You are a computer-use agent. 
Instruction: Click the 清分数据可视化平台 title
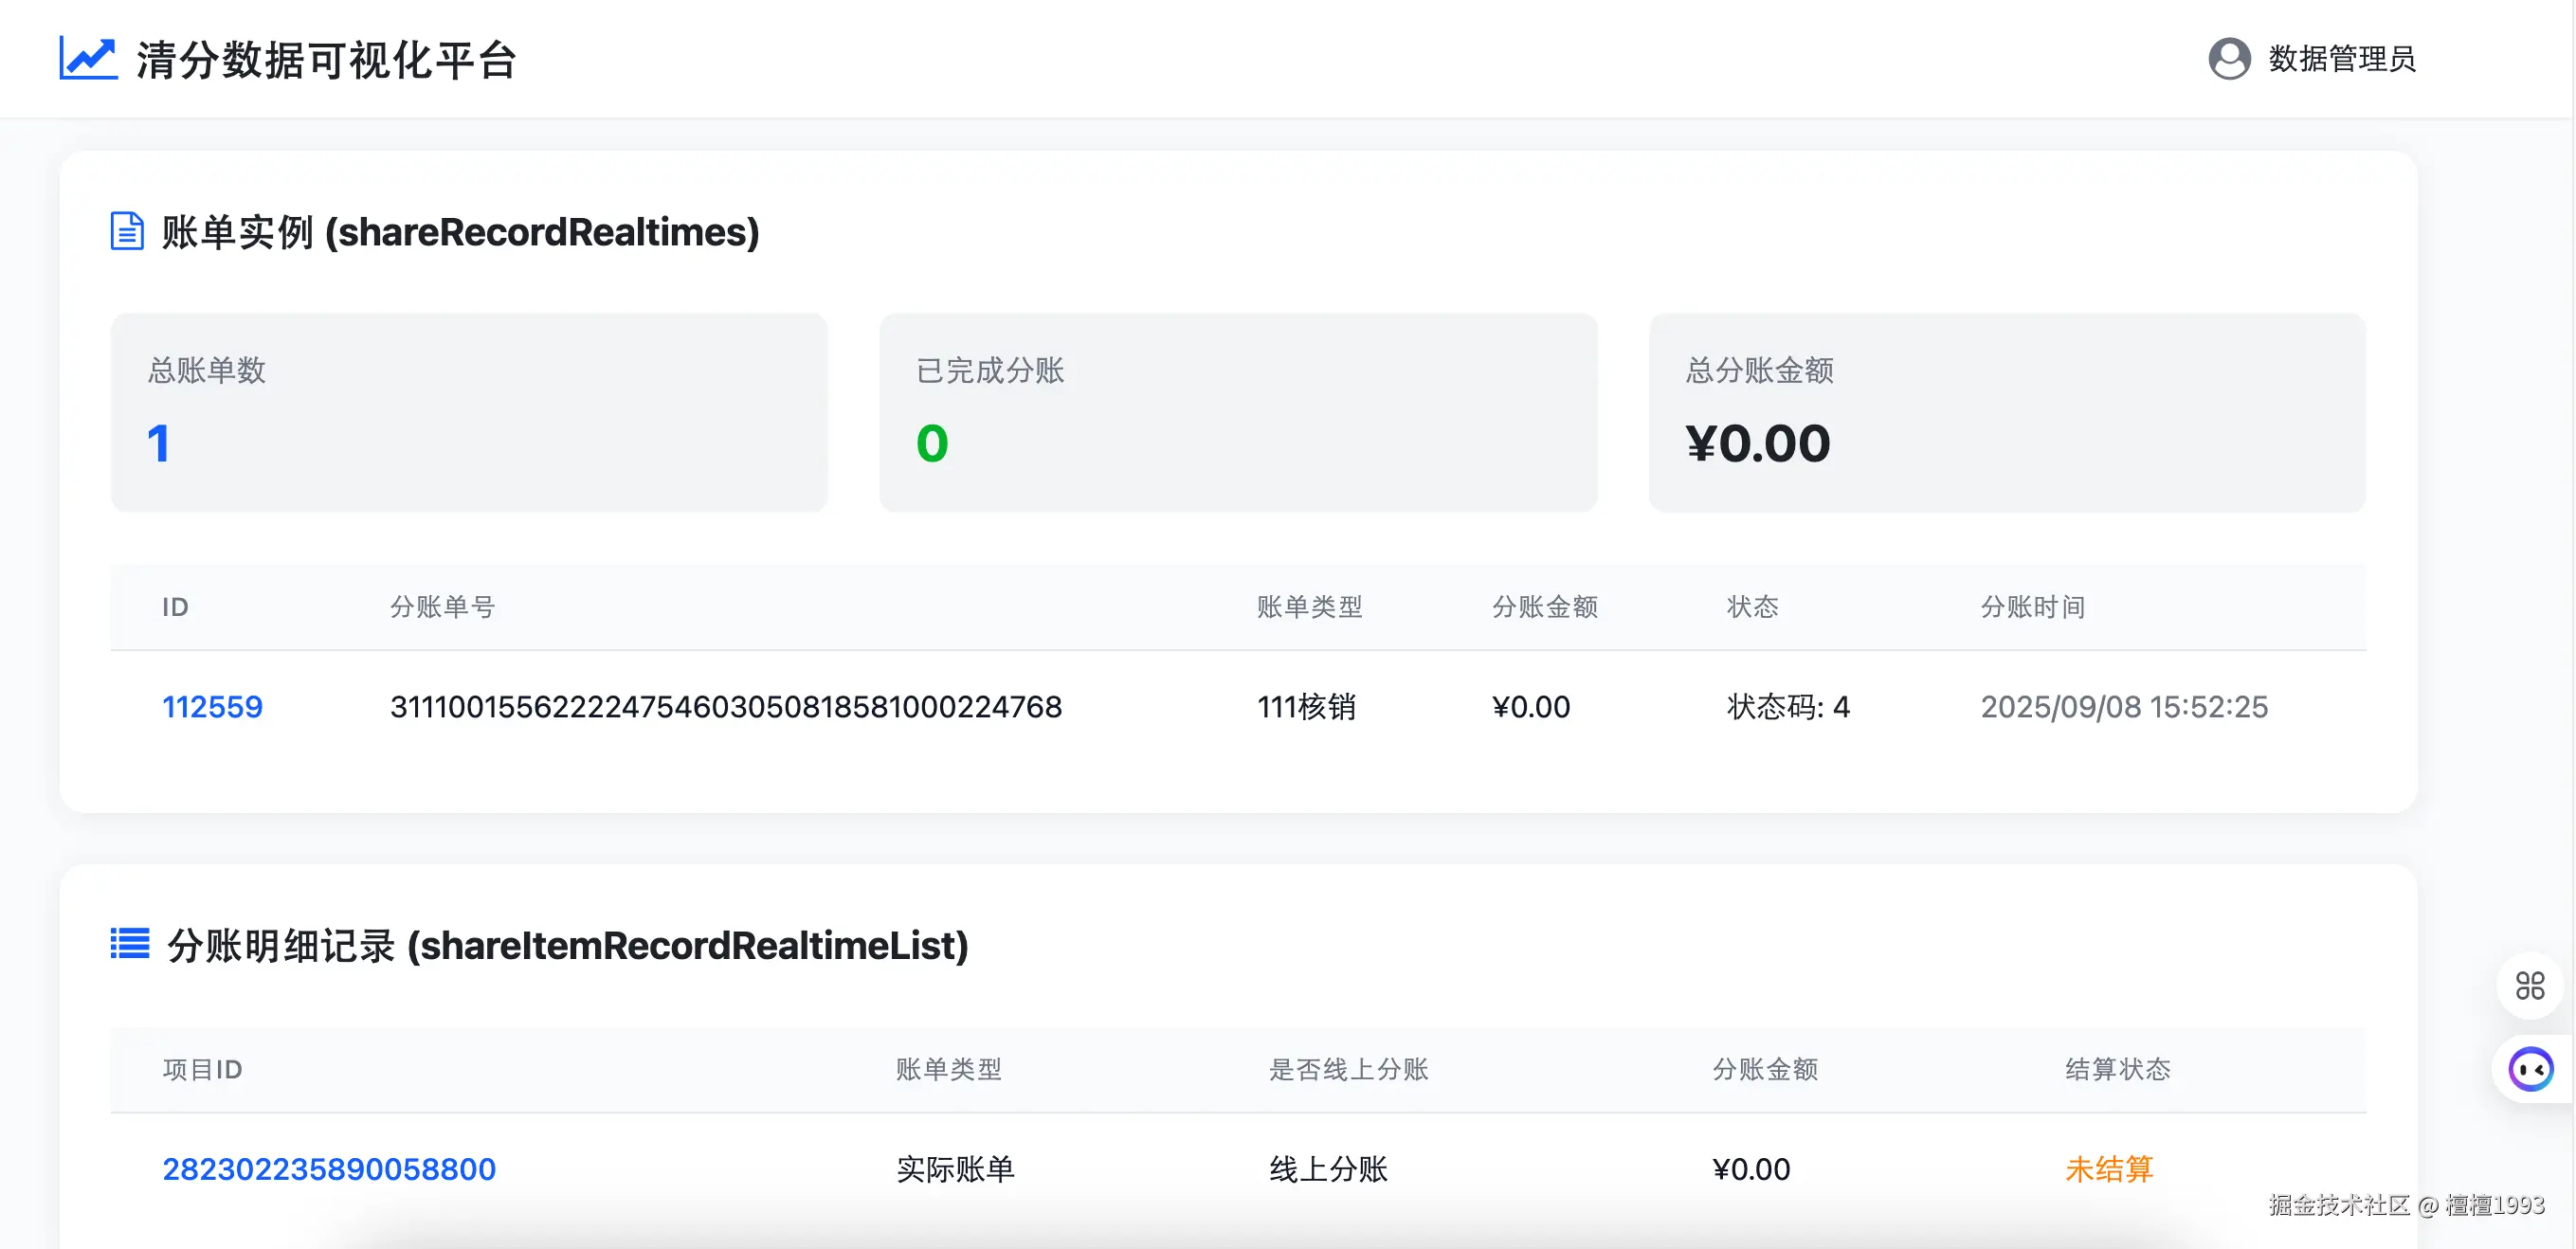[326, 60]
